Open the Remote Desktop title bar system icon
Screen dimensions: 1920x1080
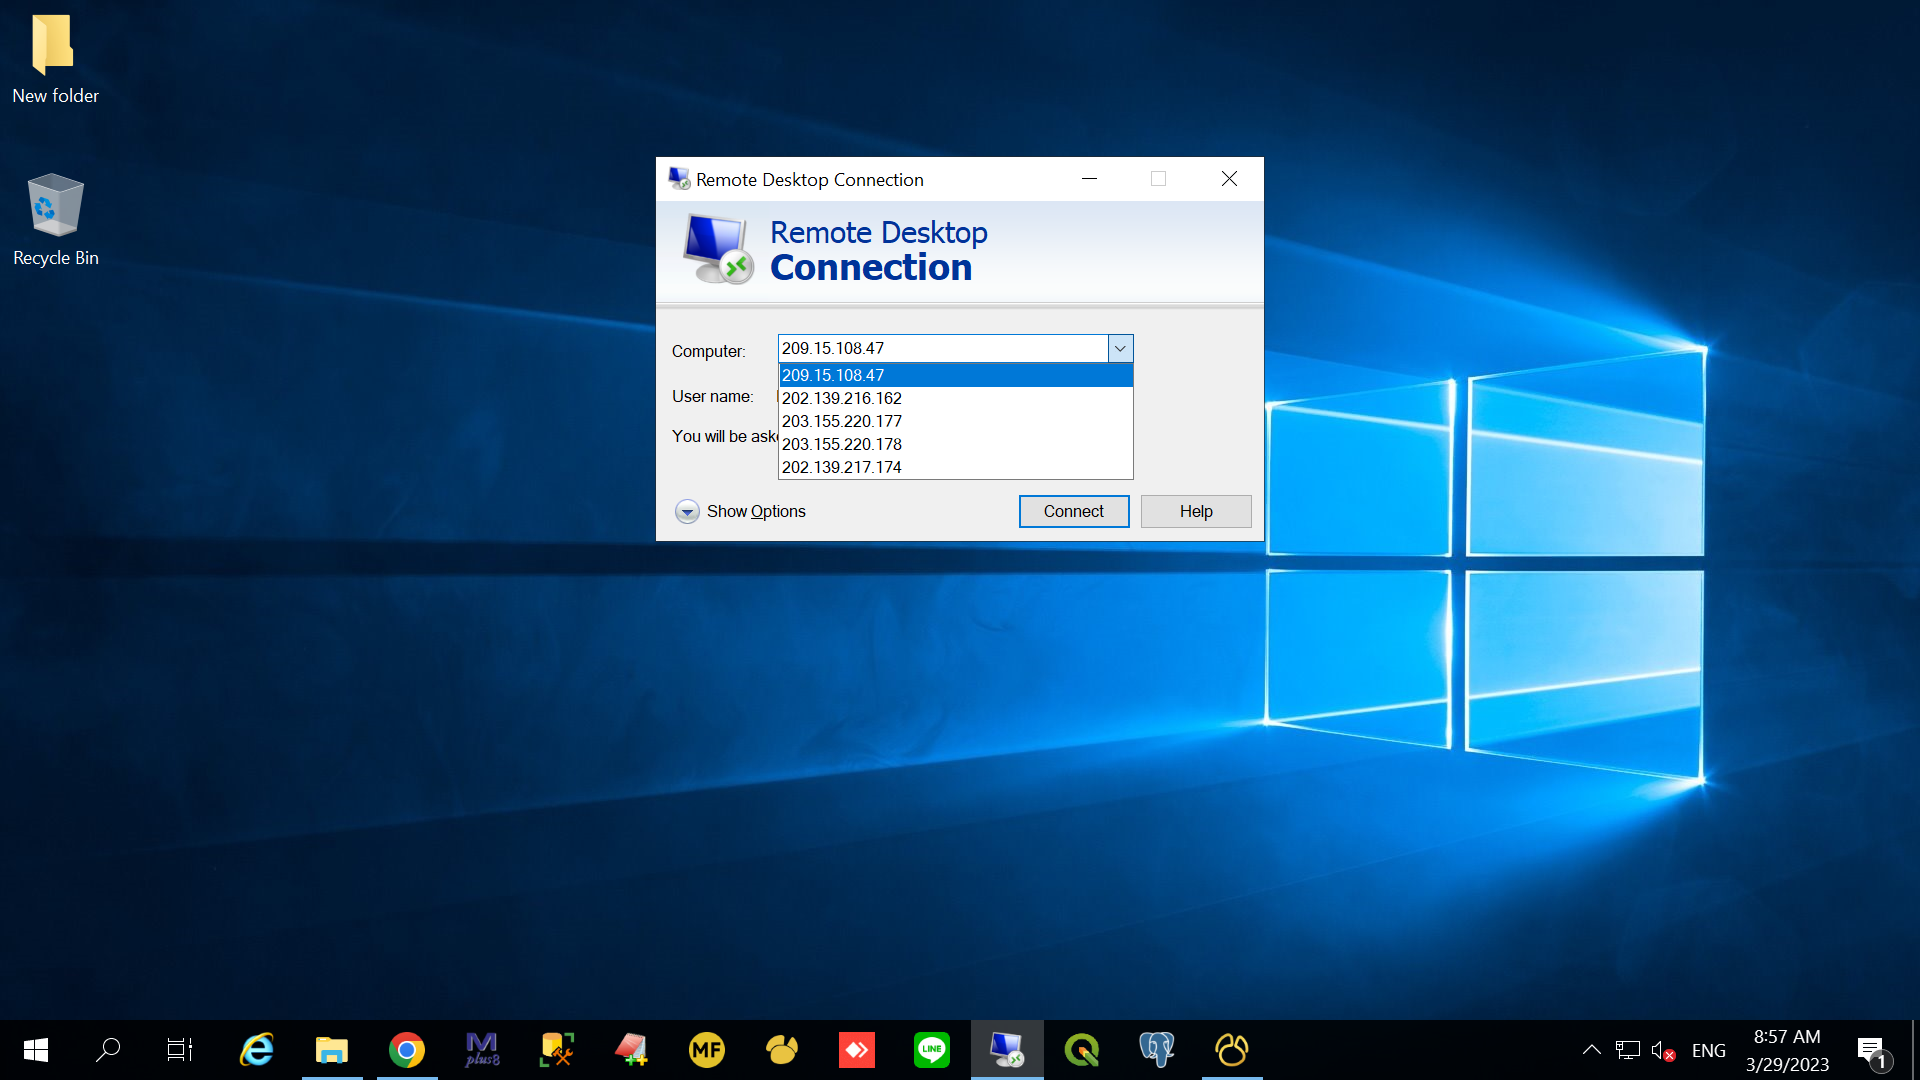[679, 179]
